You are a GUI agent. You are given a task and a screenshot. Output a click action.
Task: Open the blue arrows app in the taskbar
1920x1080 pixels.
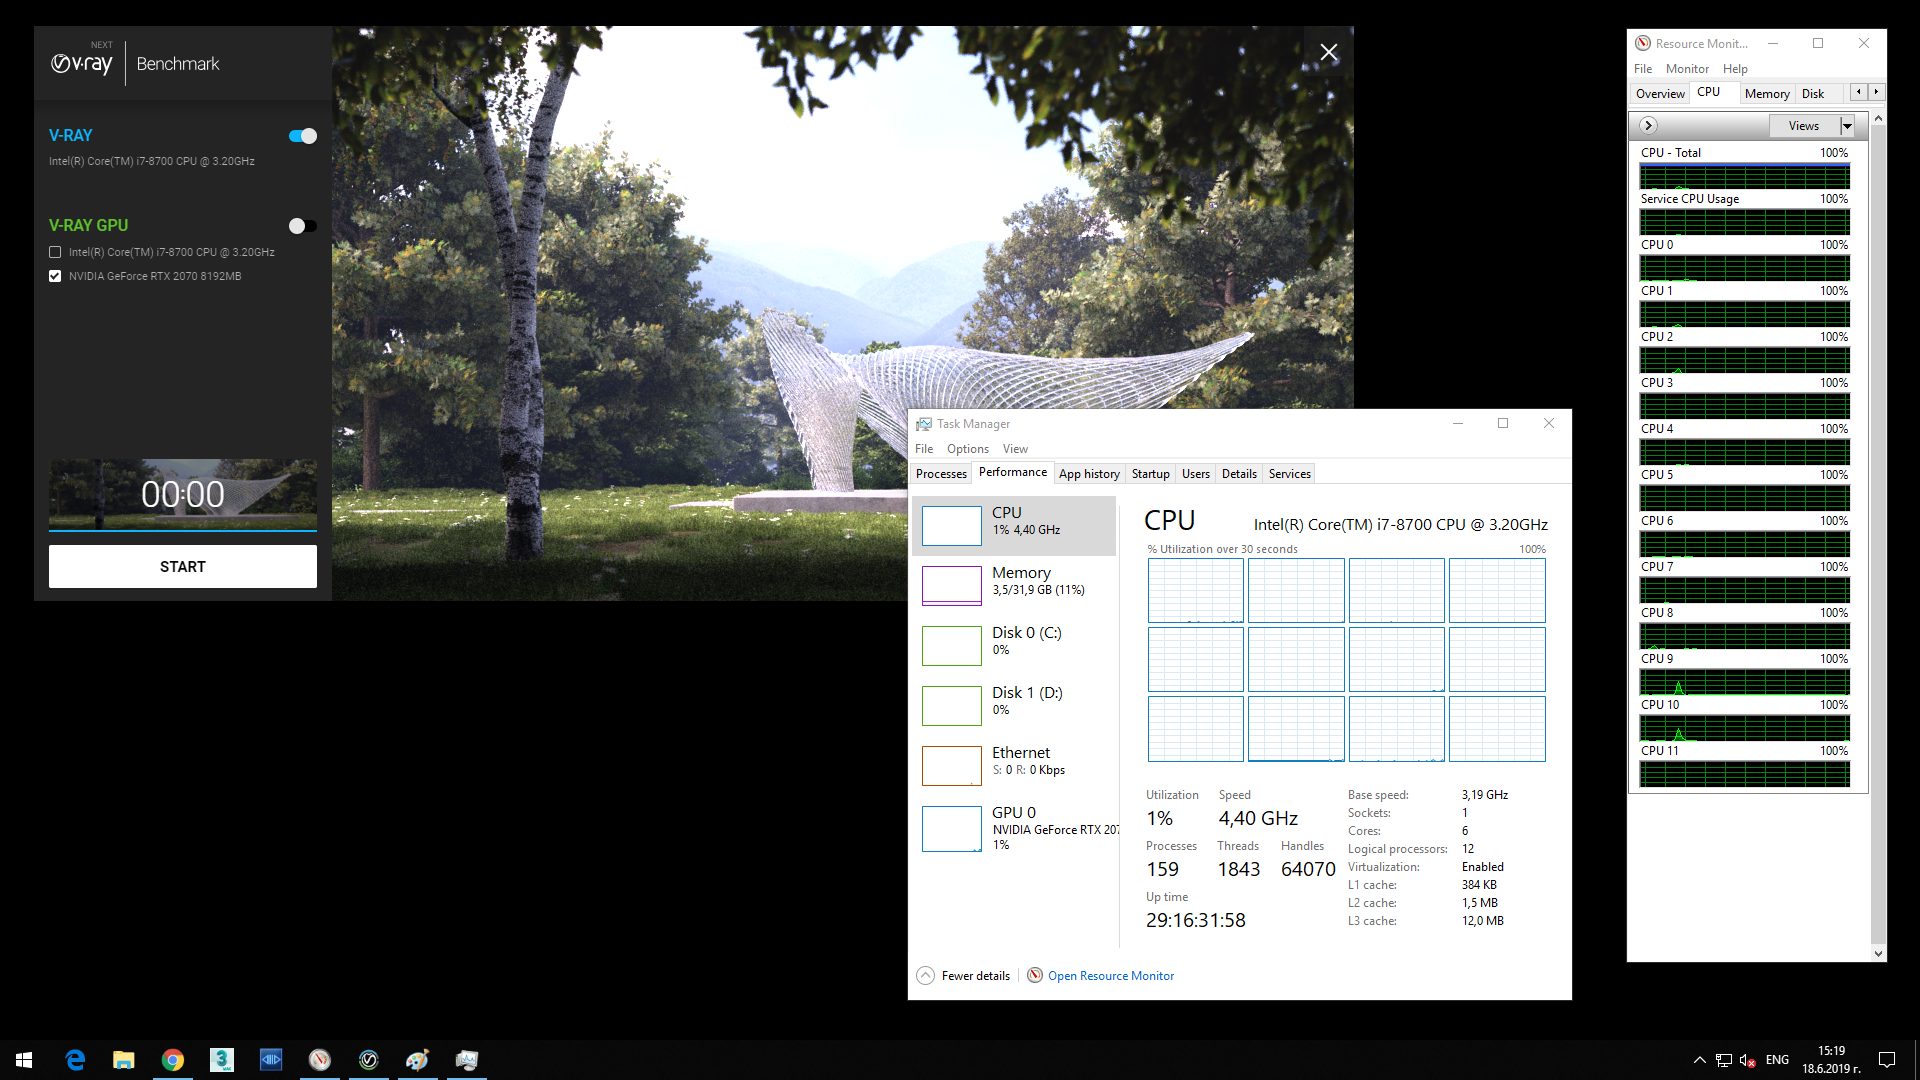pyautogui.click(x=271, y=1060)
